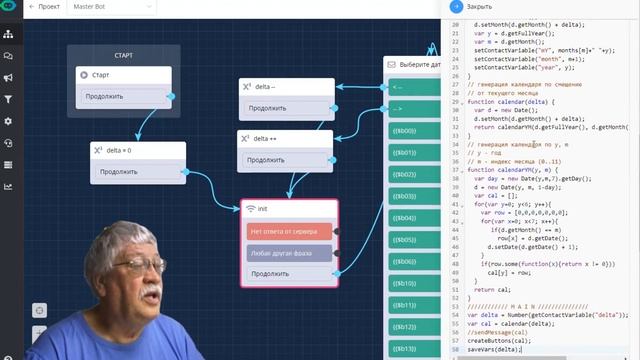Open the settings gear sidebar icon
The height and width of the screenshot is (360, 640).
[x=8, y=121]
